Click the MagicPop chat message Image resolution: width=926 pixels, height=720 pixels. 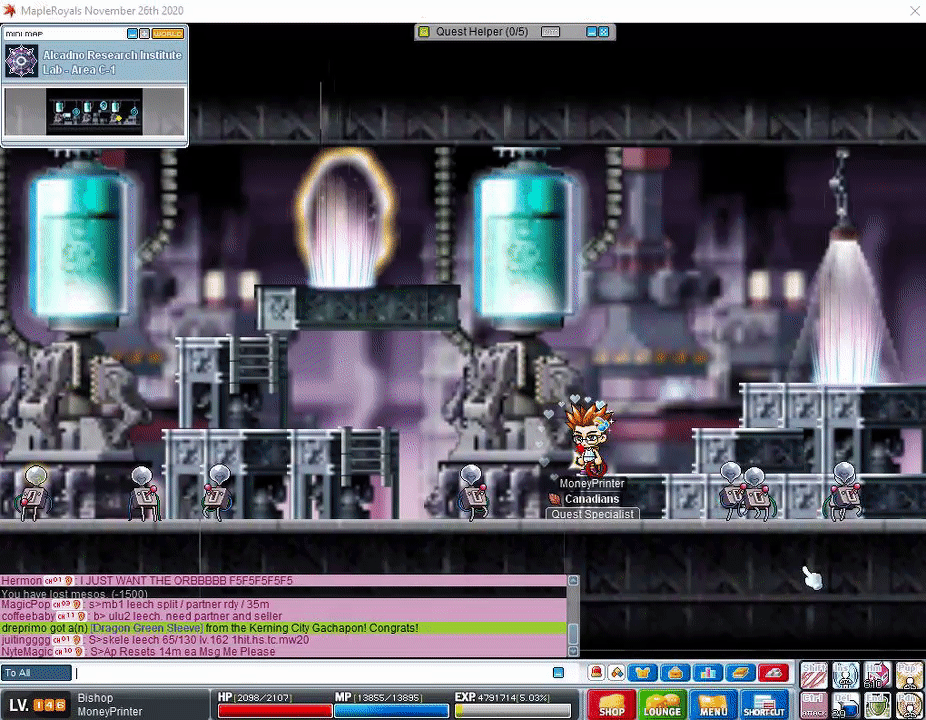click(135, 604)
